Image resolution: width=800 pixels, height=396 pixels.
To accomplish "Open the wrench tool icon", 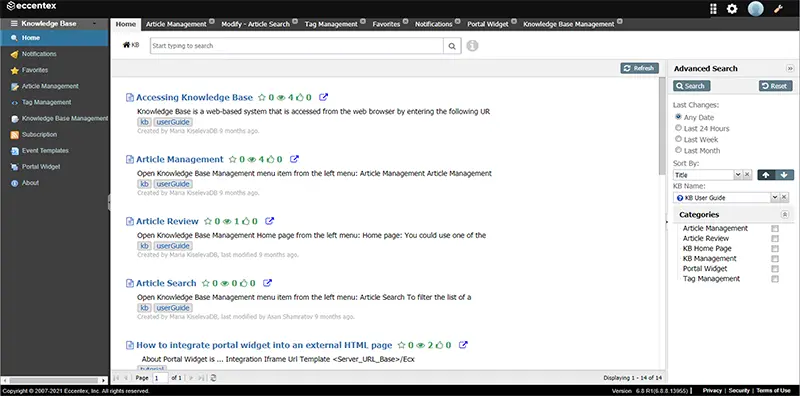I will click(779, 9).
